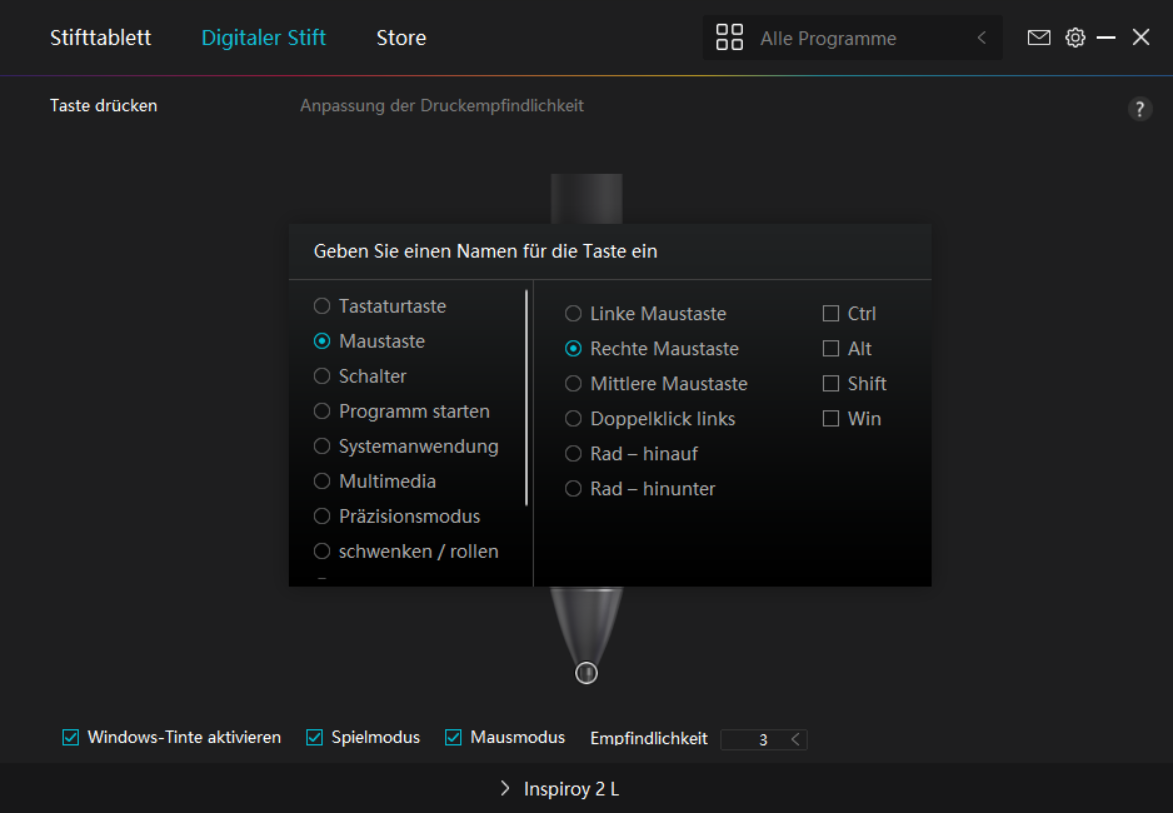Click the Taste drücken section label
Image resolution: width=1173 pixels, height=813 pixels.
[x=104, y=105]
